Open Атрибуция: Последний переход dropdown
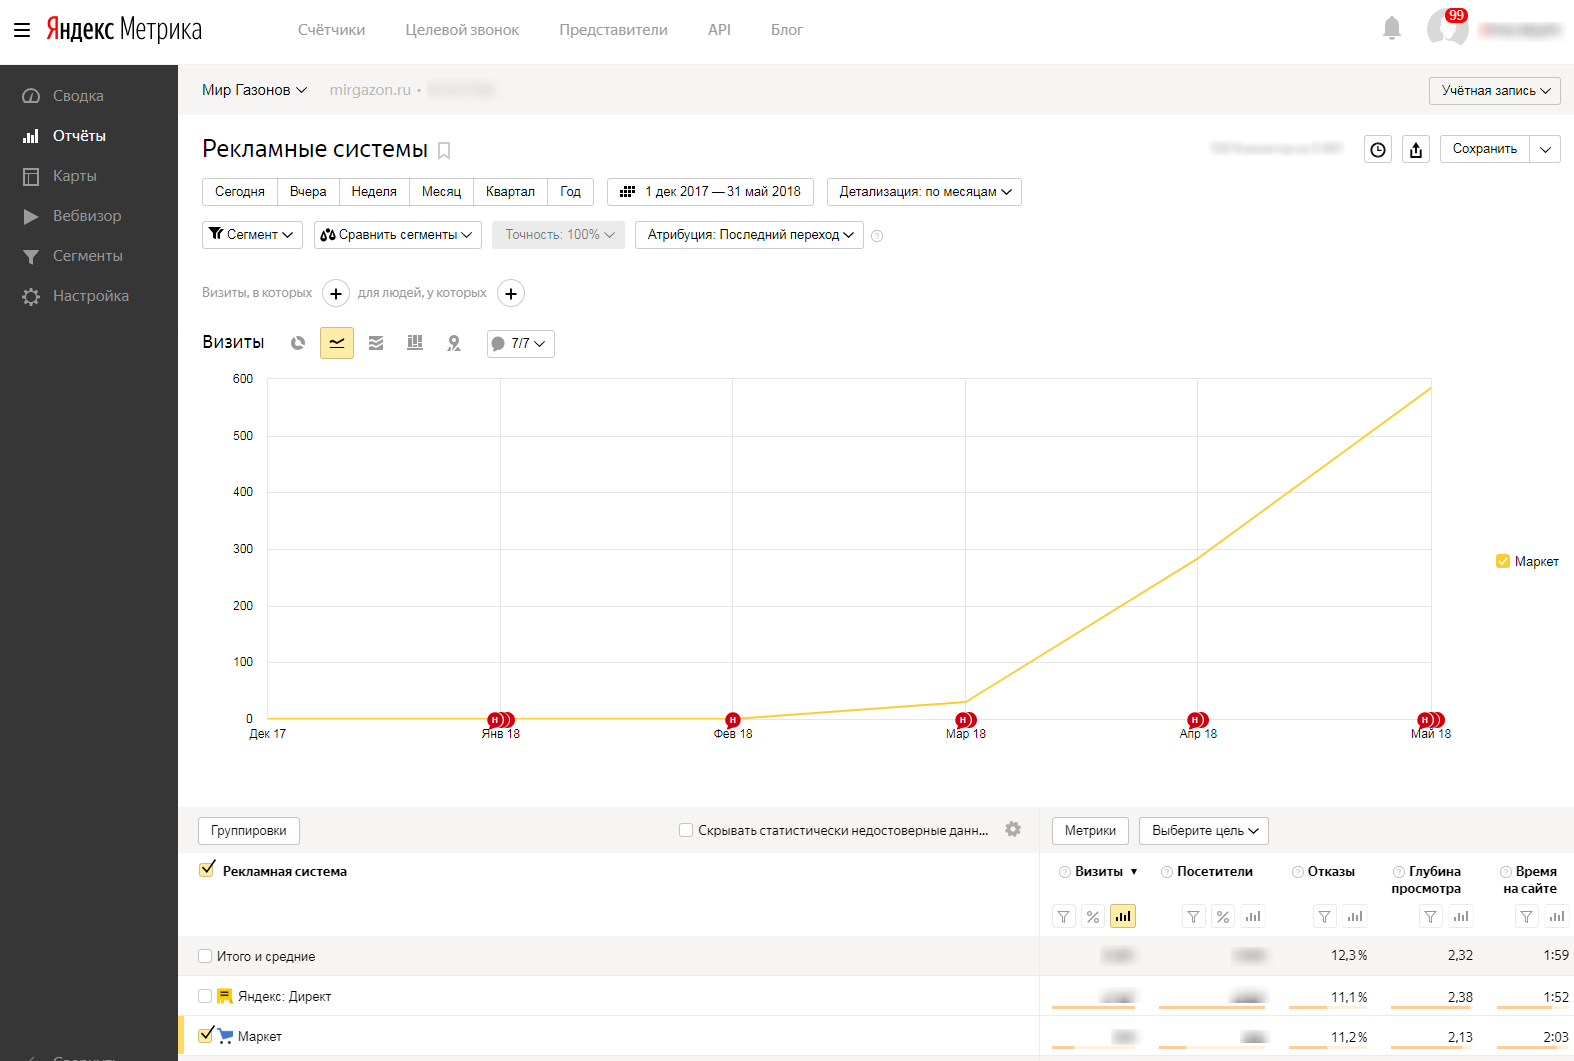The image size is (1574, 1061). pos(749,235)
